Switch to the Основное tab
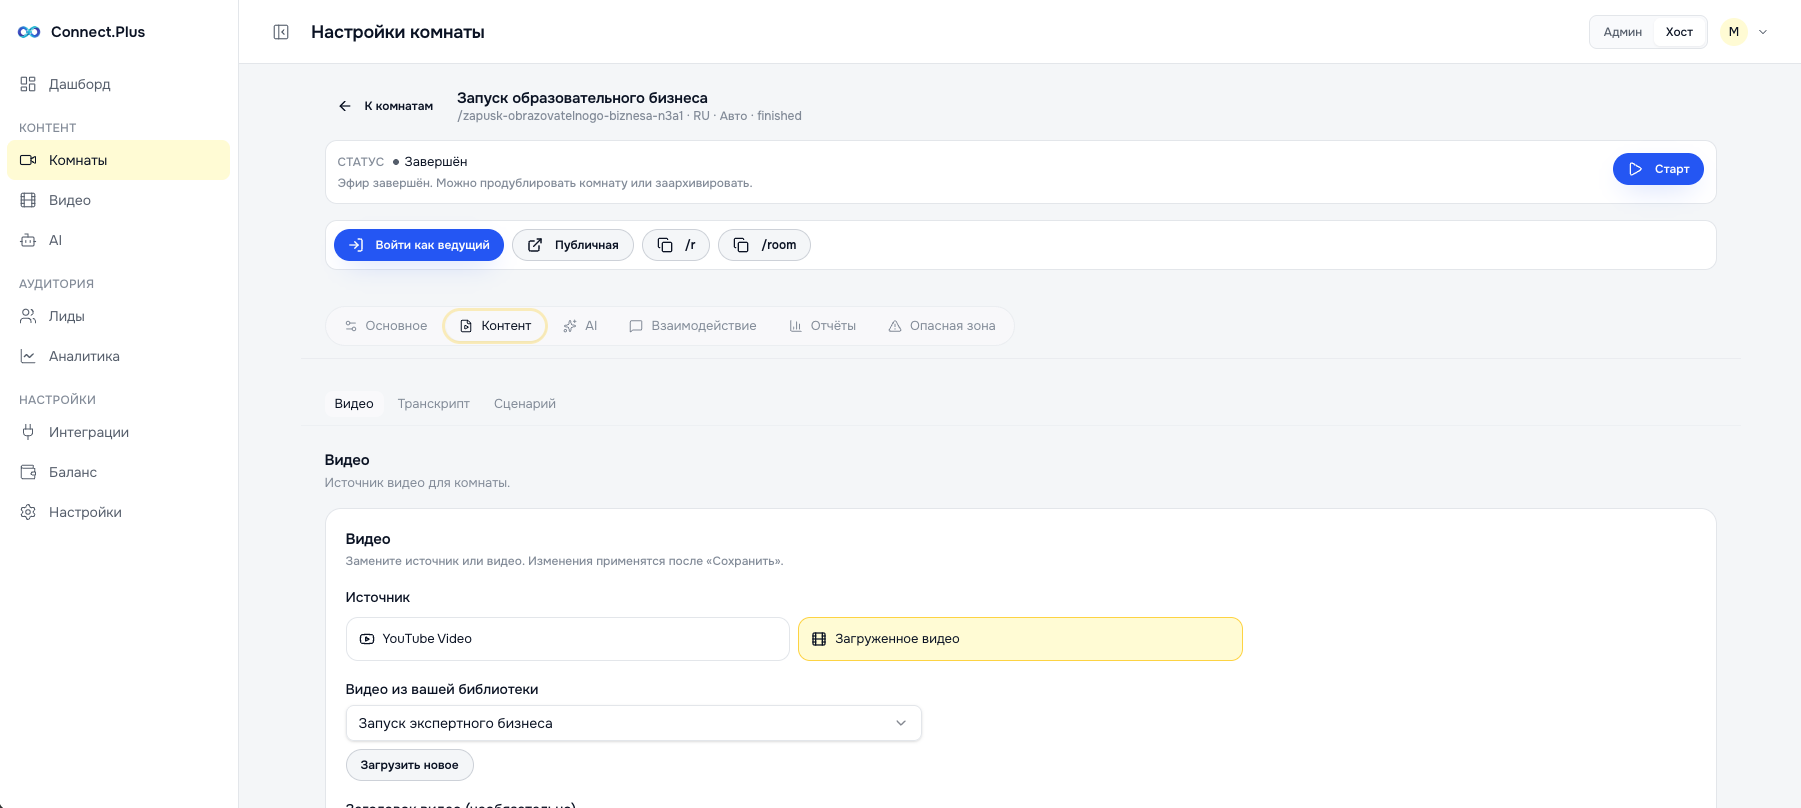This screenshot has height=808, width=1801. (x=386, y=326)
